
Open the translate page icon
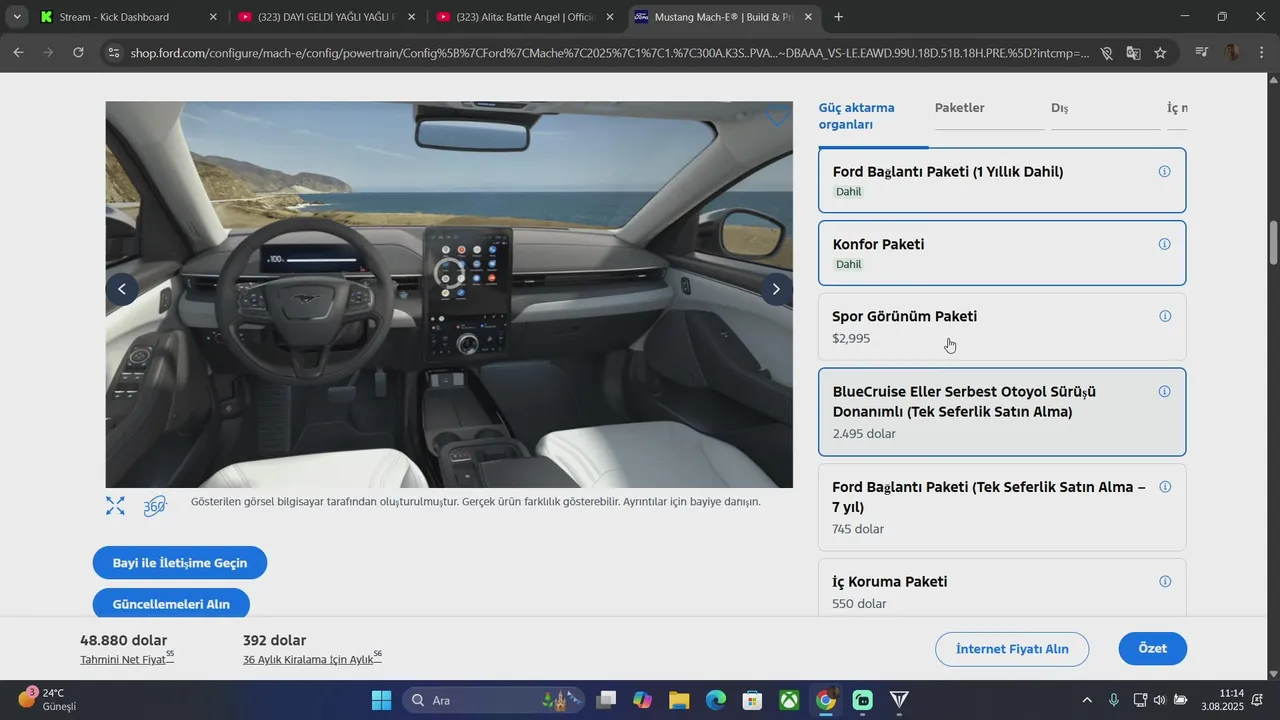pyautogui.click(x=1133, y=53)
